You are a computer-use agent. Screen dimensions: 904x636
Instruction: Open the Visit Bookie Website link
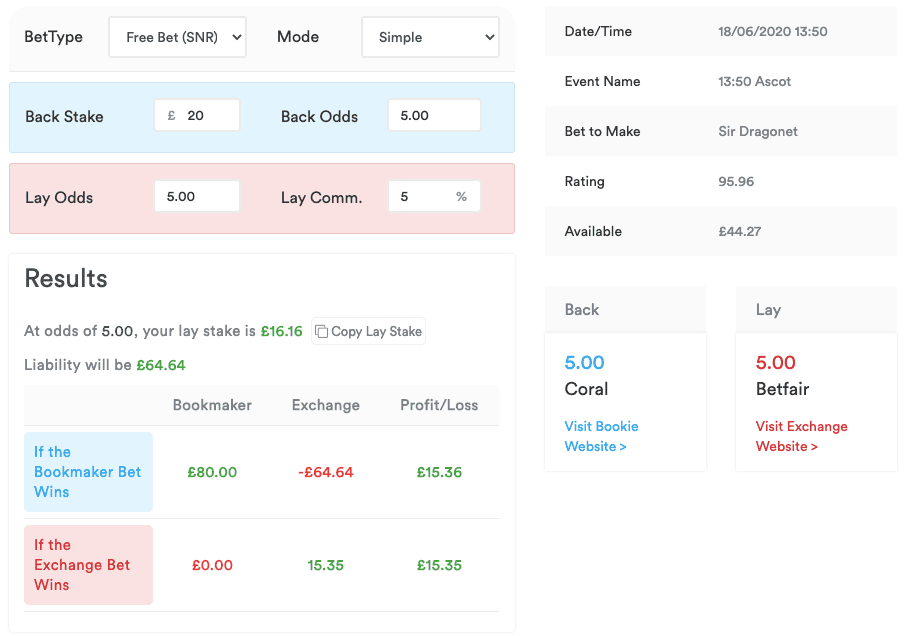(x=601, y=436)
